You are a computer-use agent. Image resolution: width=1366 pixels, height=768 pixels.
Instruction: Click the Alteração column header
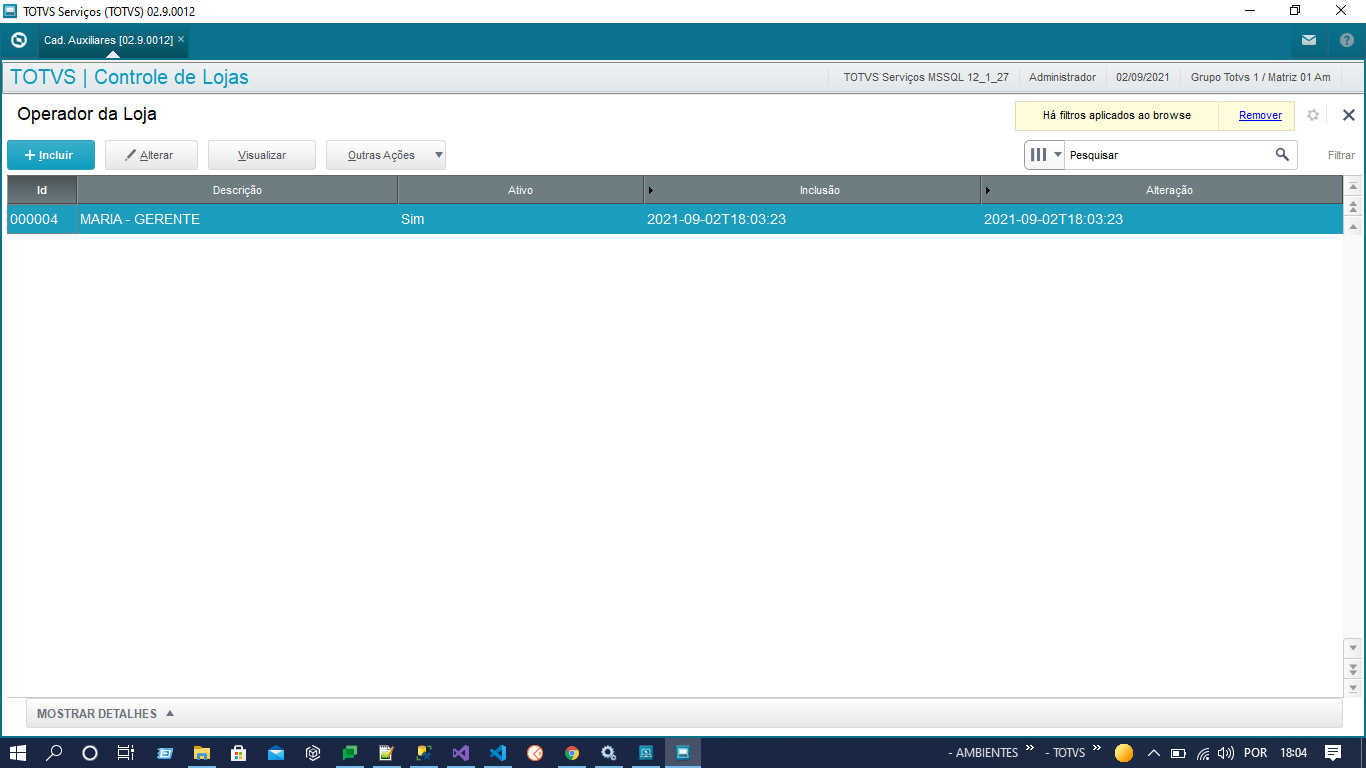pyautogui.click(x=1162, y=190)
